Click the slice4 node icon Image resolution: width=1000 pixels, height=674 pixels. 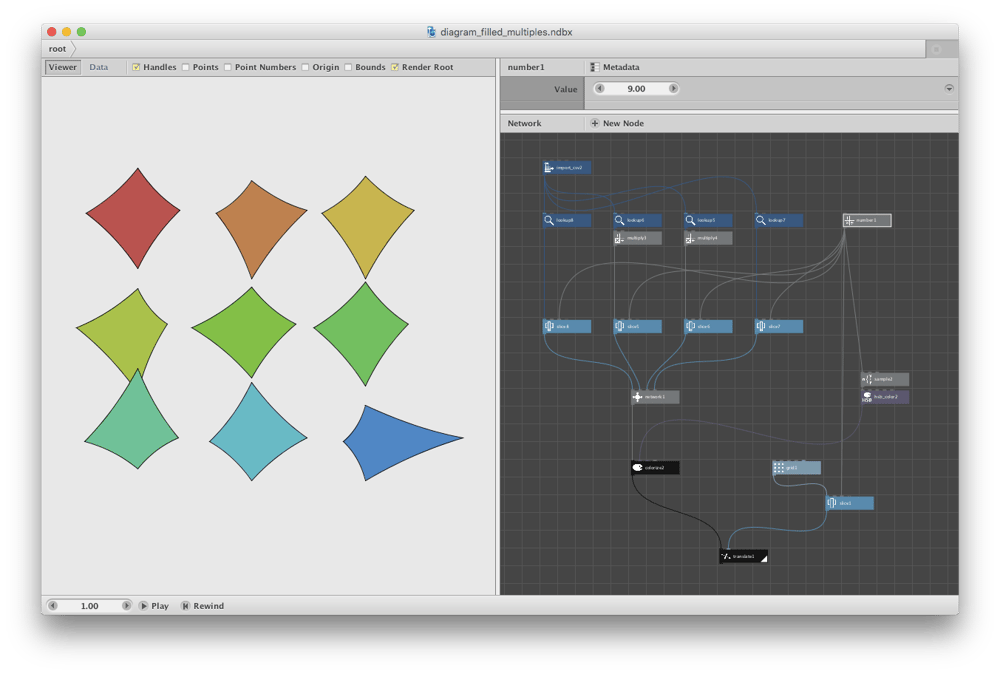(x=548, y=326)
